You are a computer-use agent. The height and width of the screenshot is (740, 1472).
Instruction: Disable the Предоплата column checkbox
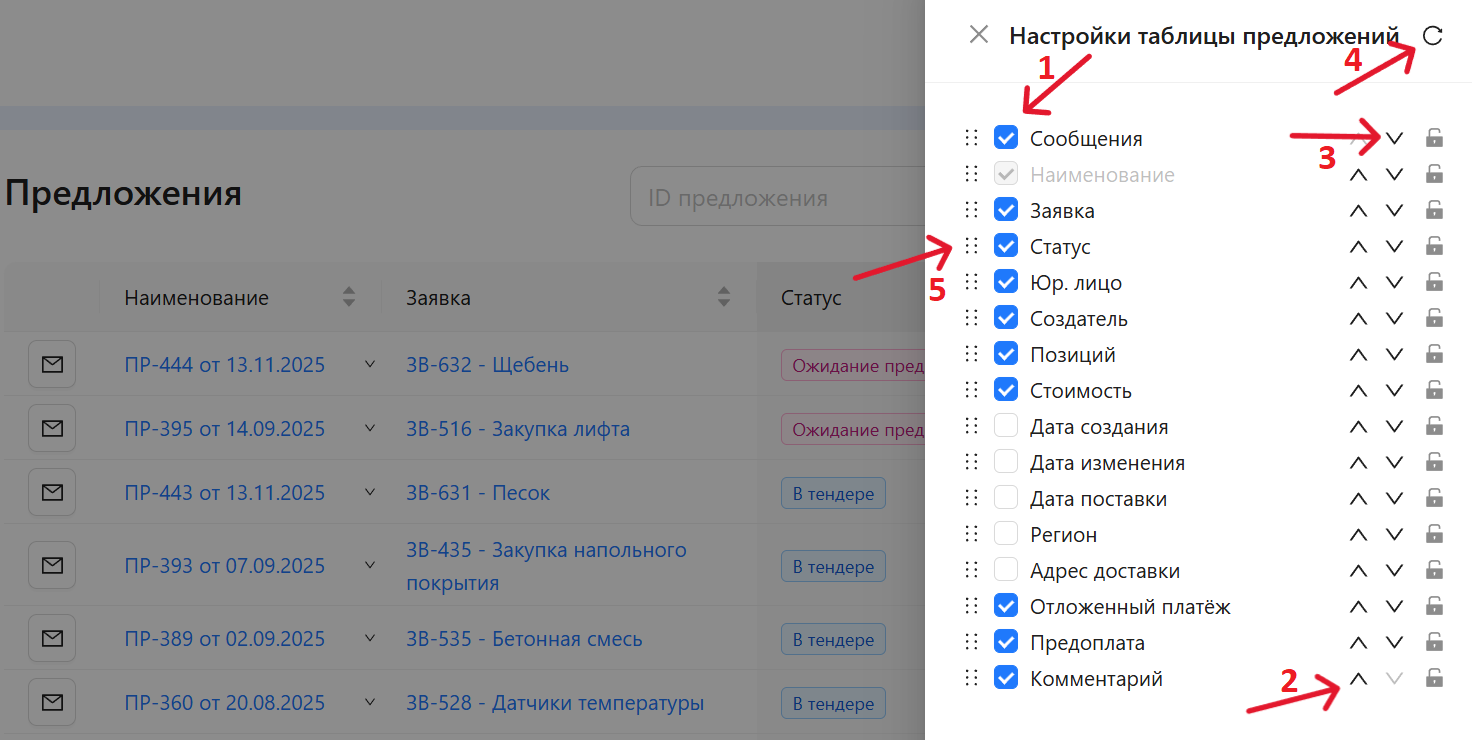click(1006, 643)
